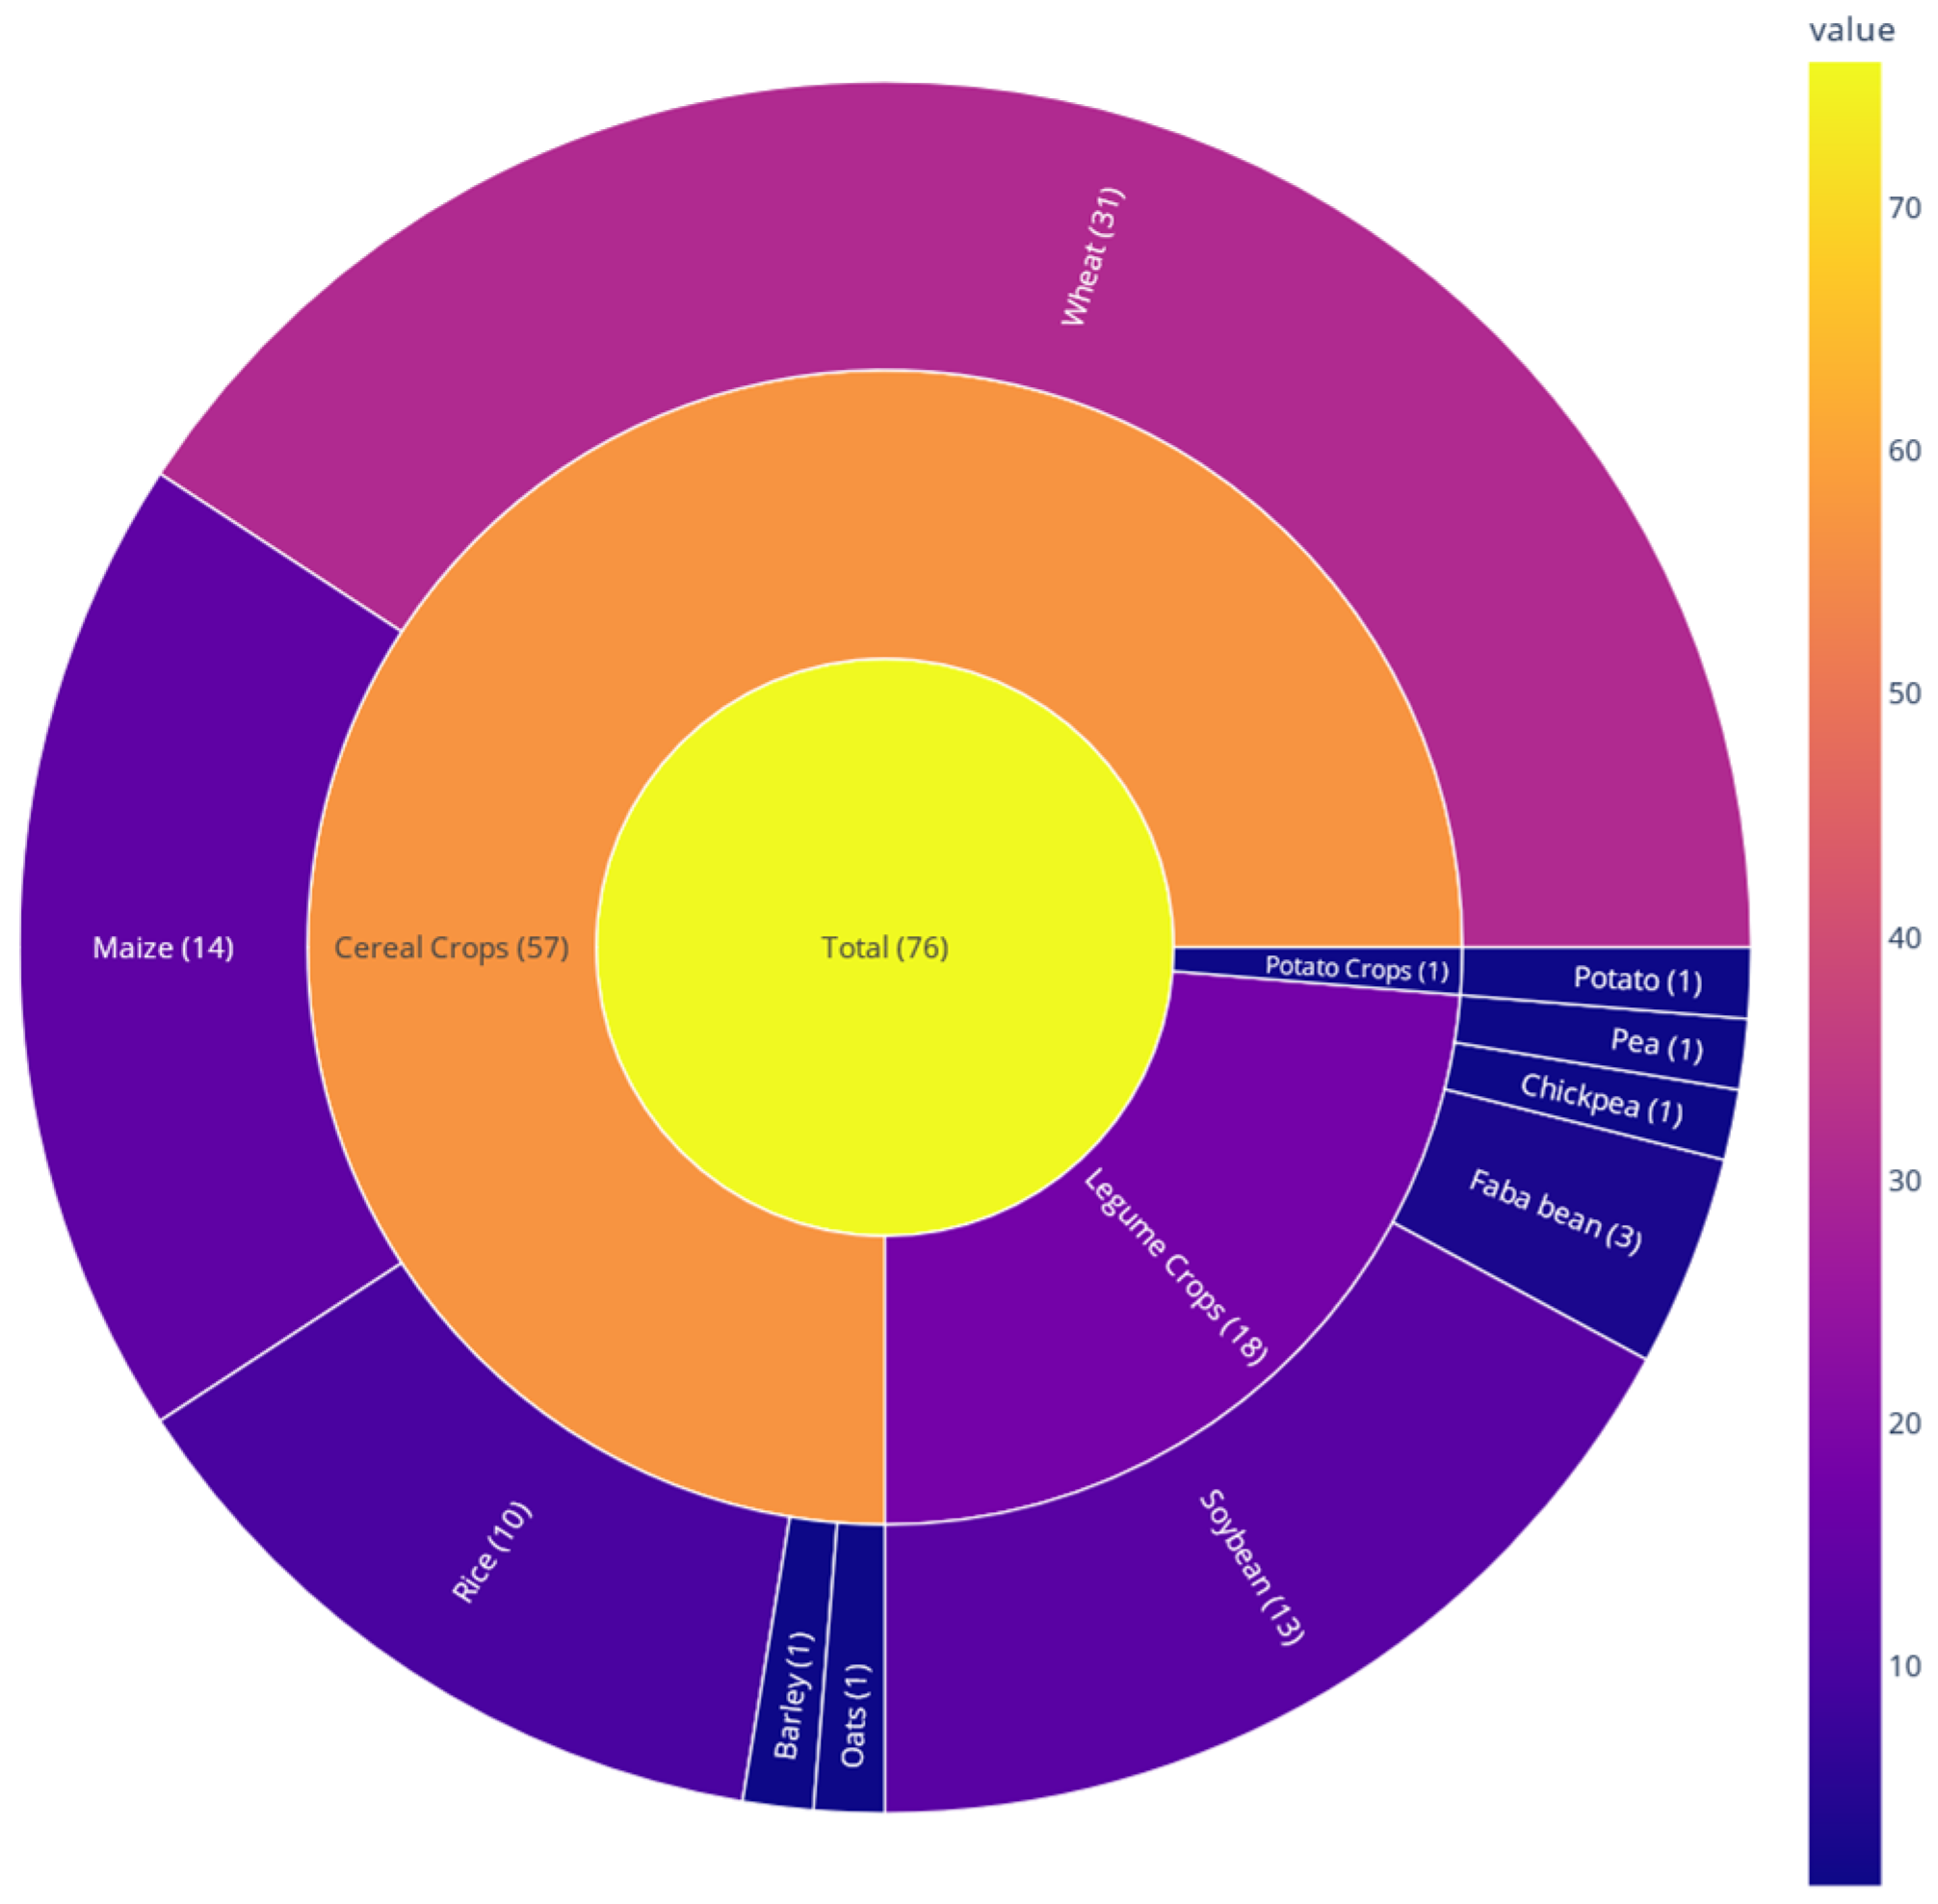Expand the Legume Crops (18) sector
The image size is (1938, 1904).
click(1175, 1265)
